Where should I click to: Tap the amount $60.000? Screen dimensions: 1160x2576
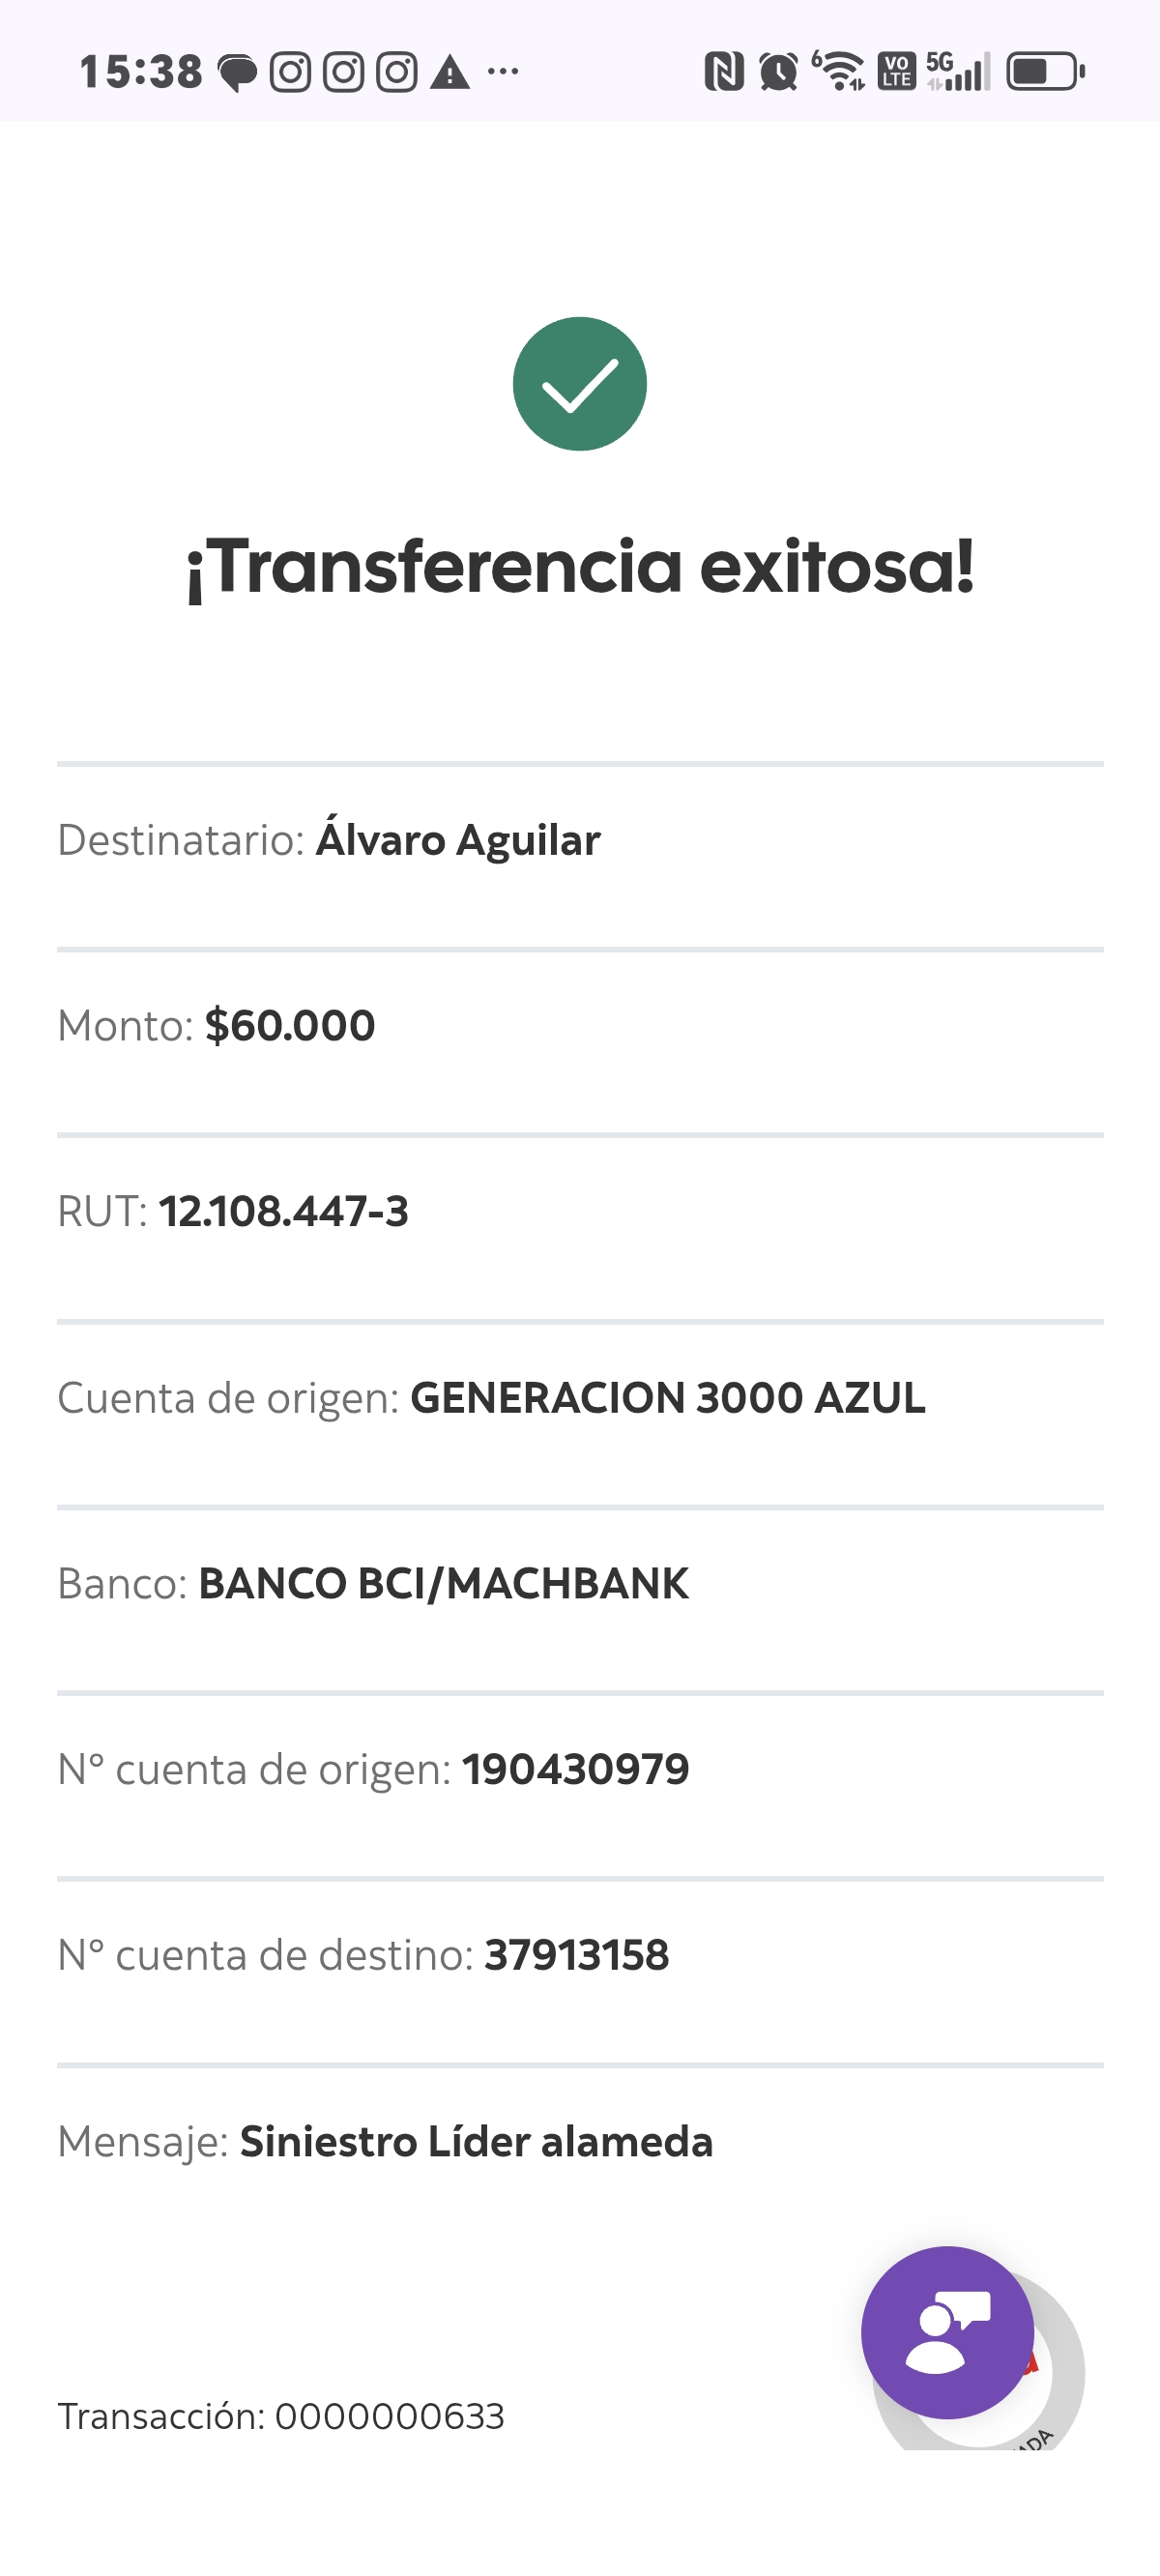(290, 1026)
